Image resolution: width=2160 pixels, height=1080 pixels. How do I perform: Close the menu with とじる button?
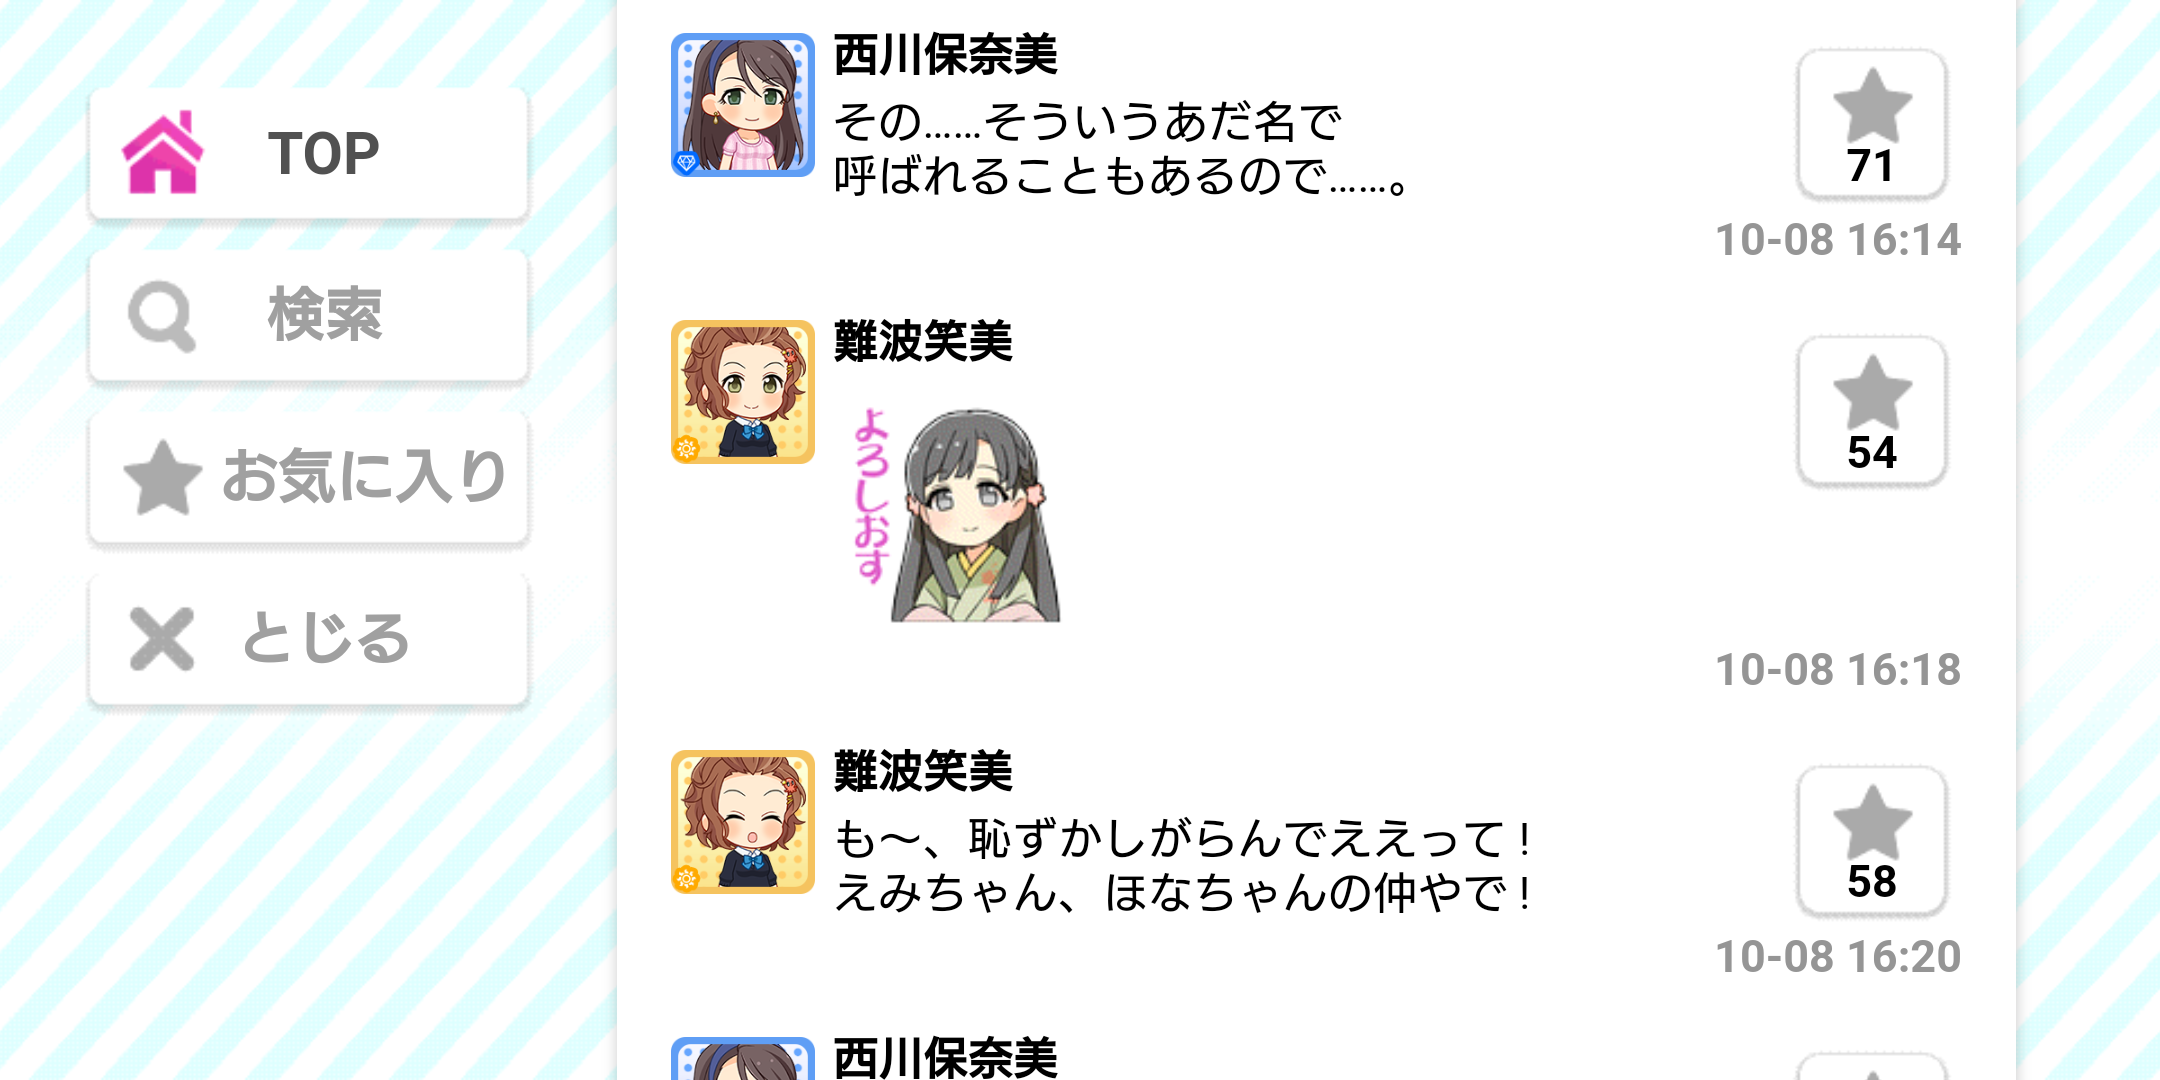308,640
